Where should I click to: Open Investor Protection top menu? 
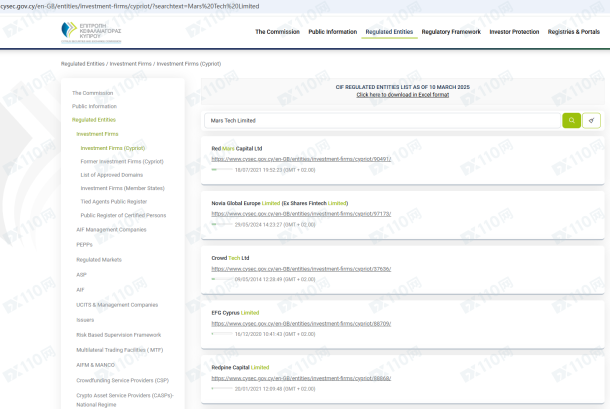click(x=514, y=32)
